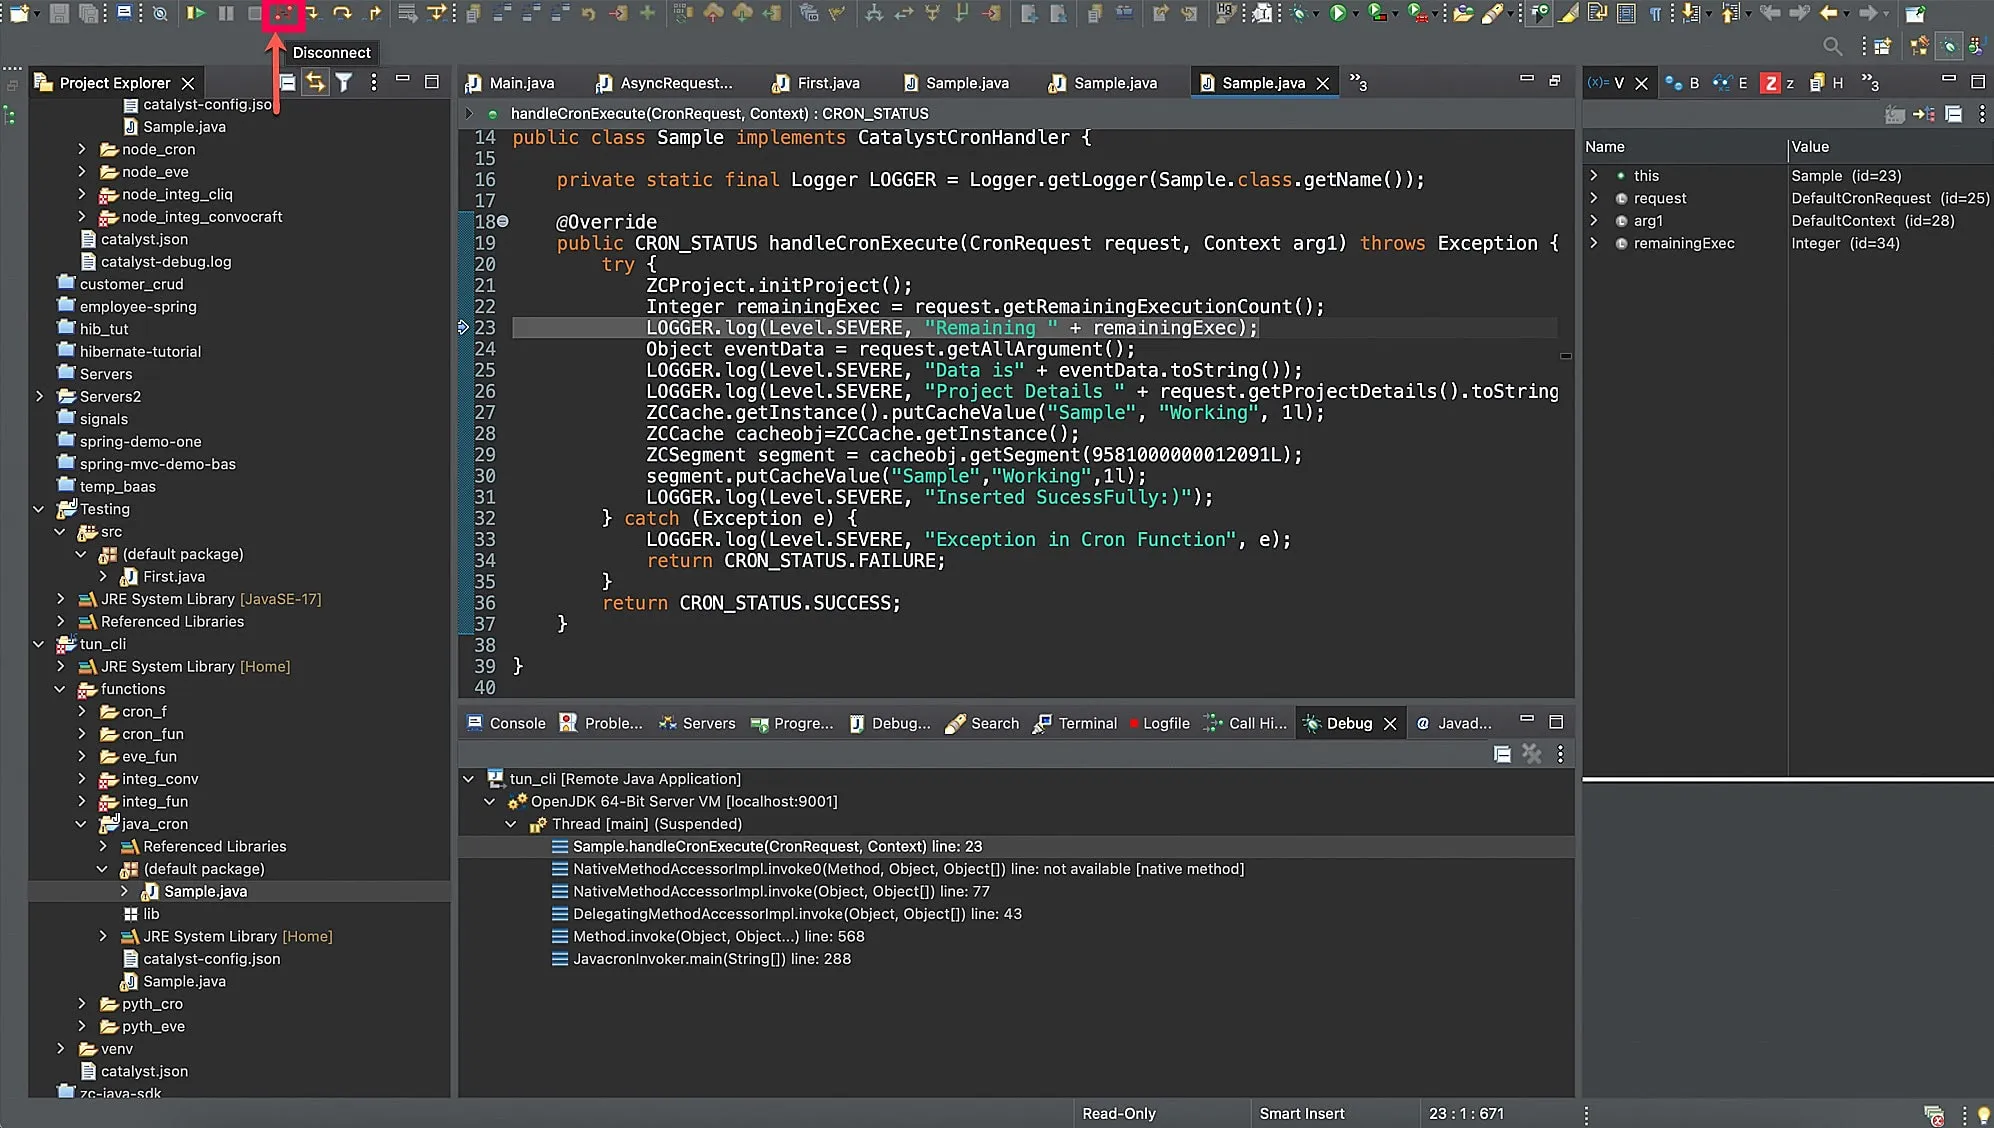Expand the request variable
This screenshot has height=1128, width=1994.
click(x=1594, y=198)
